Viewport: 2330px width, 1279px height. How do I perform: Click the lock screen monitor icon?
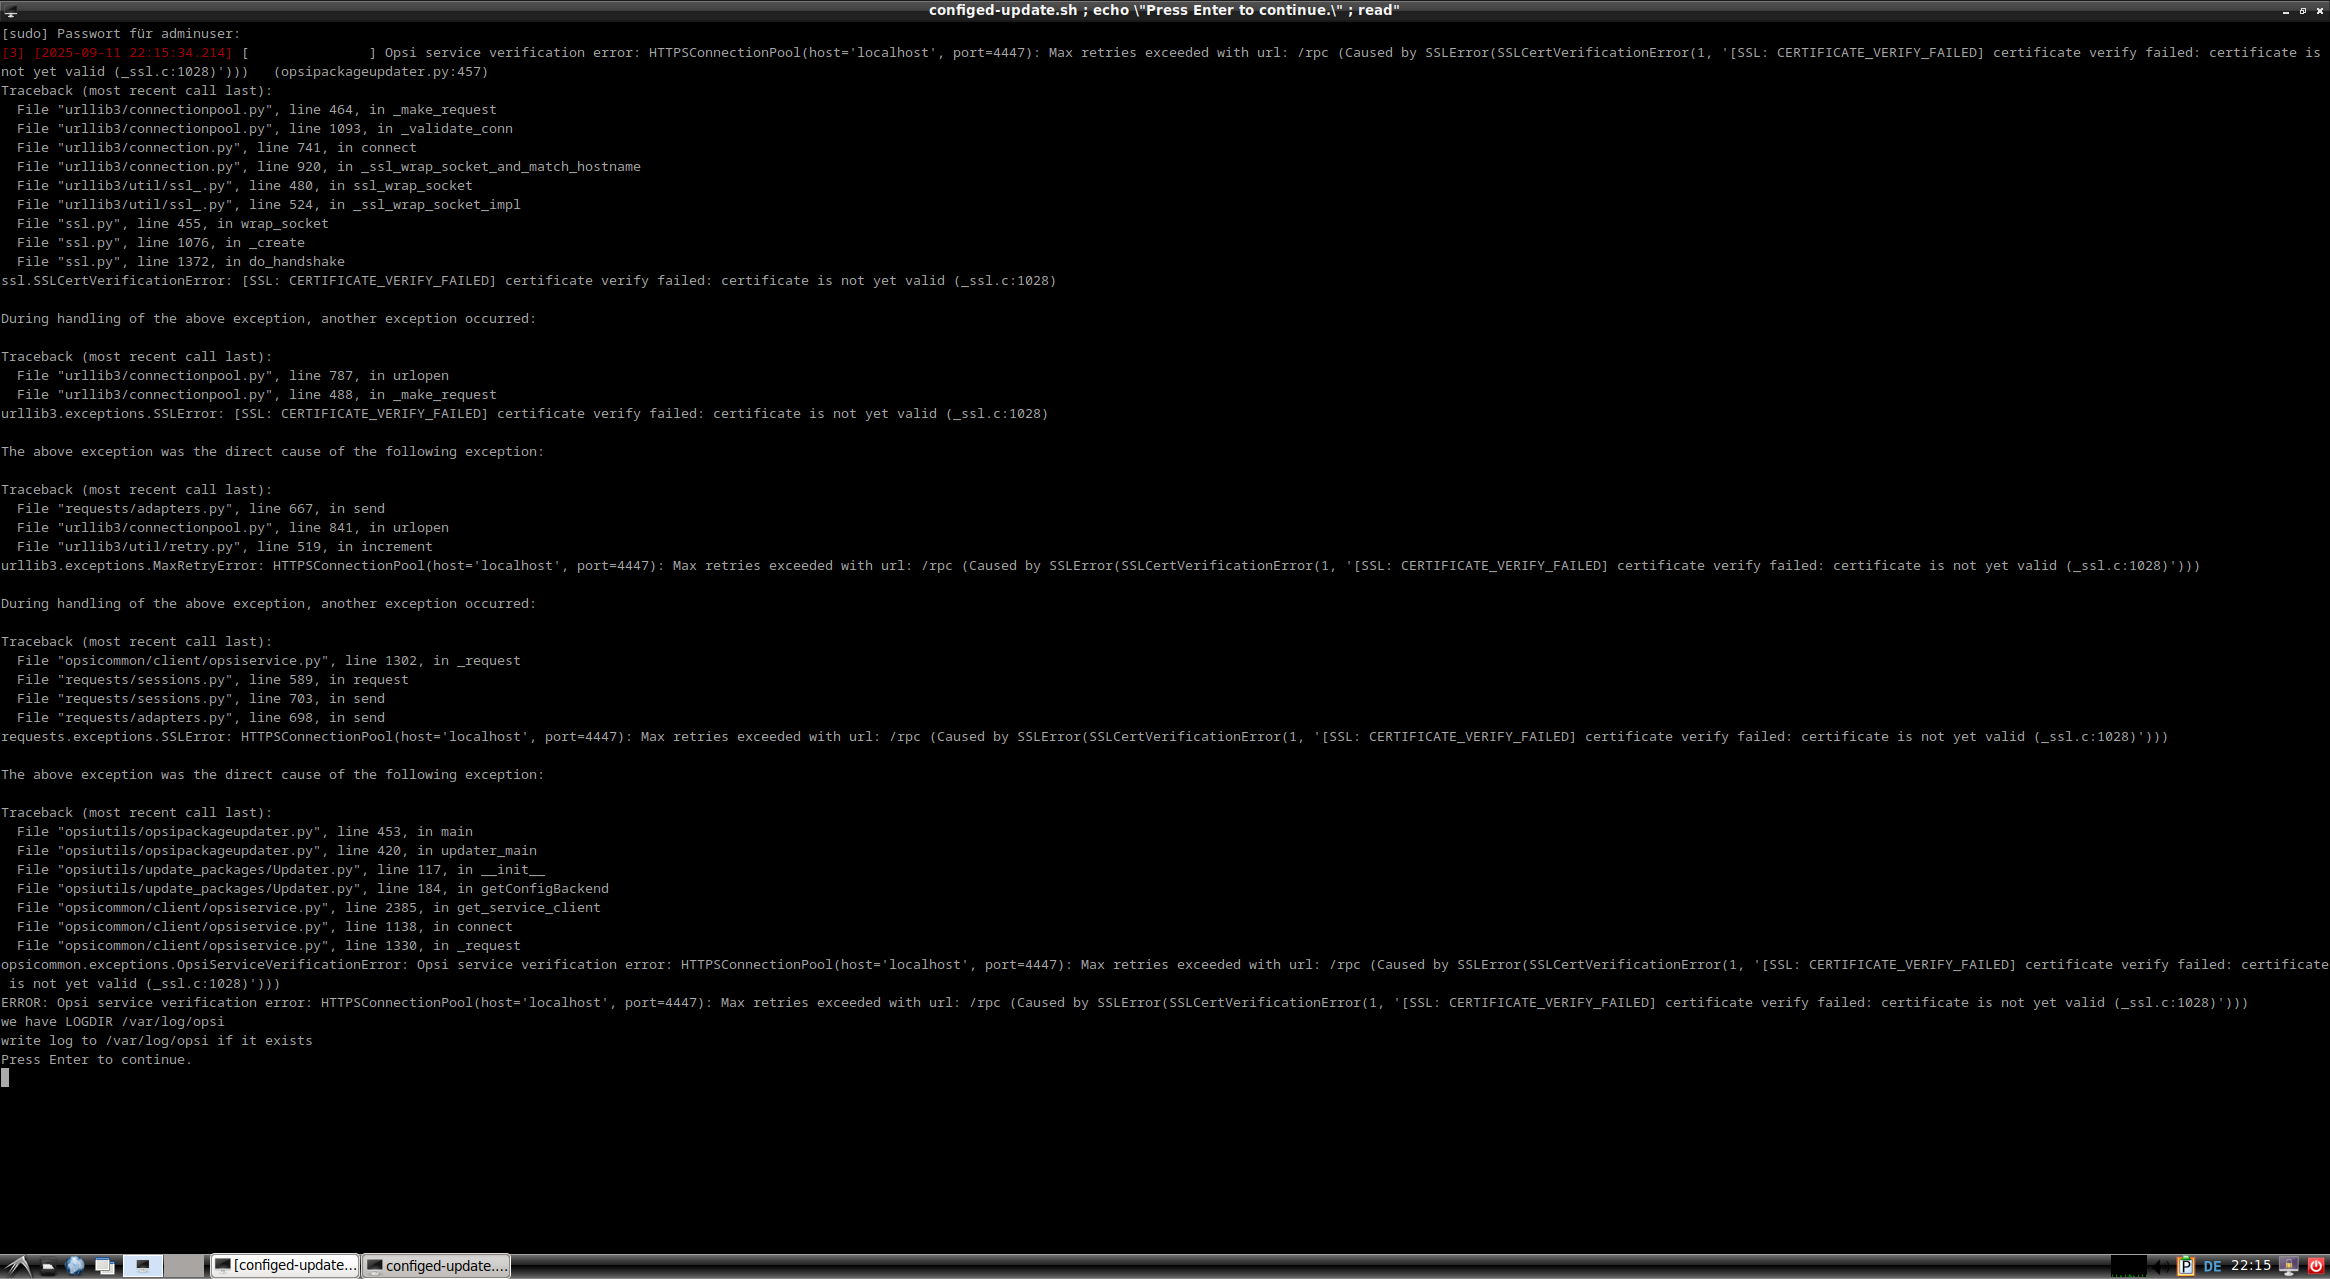coord(2288,1266)
